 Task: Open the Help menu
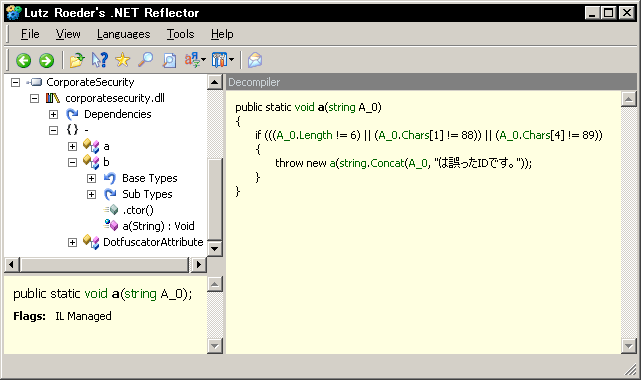[222, 34]
